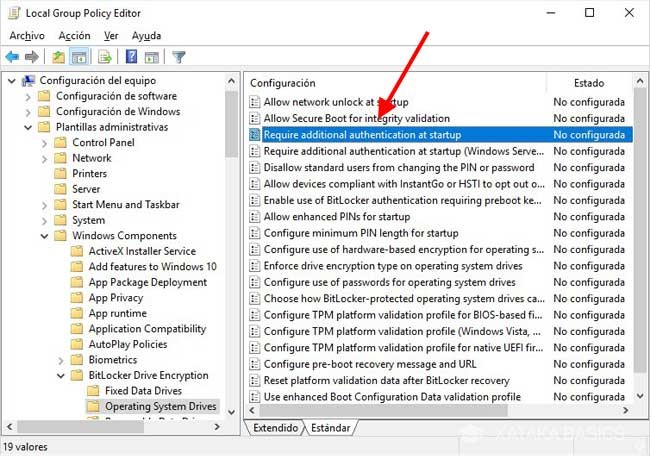Open Help via the question mark icon
650x456 pixels.
pyautogui.click(x=131, y=57)
